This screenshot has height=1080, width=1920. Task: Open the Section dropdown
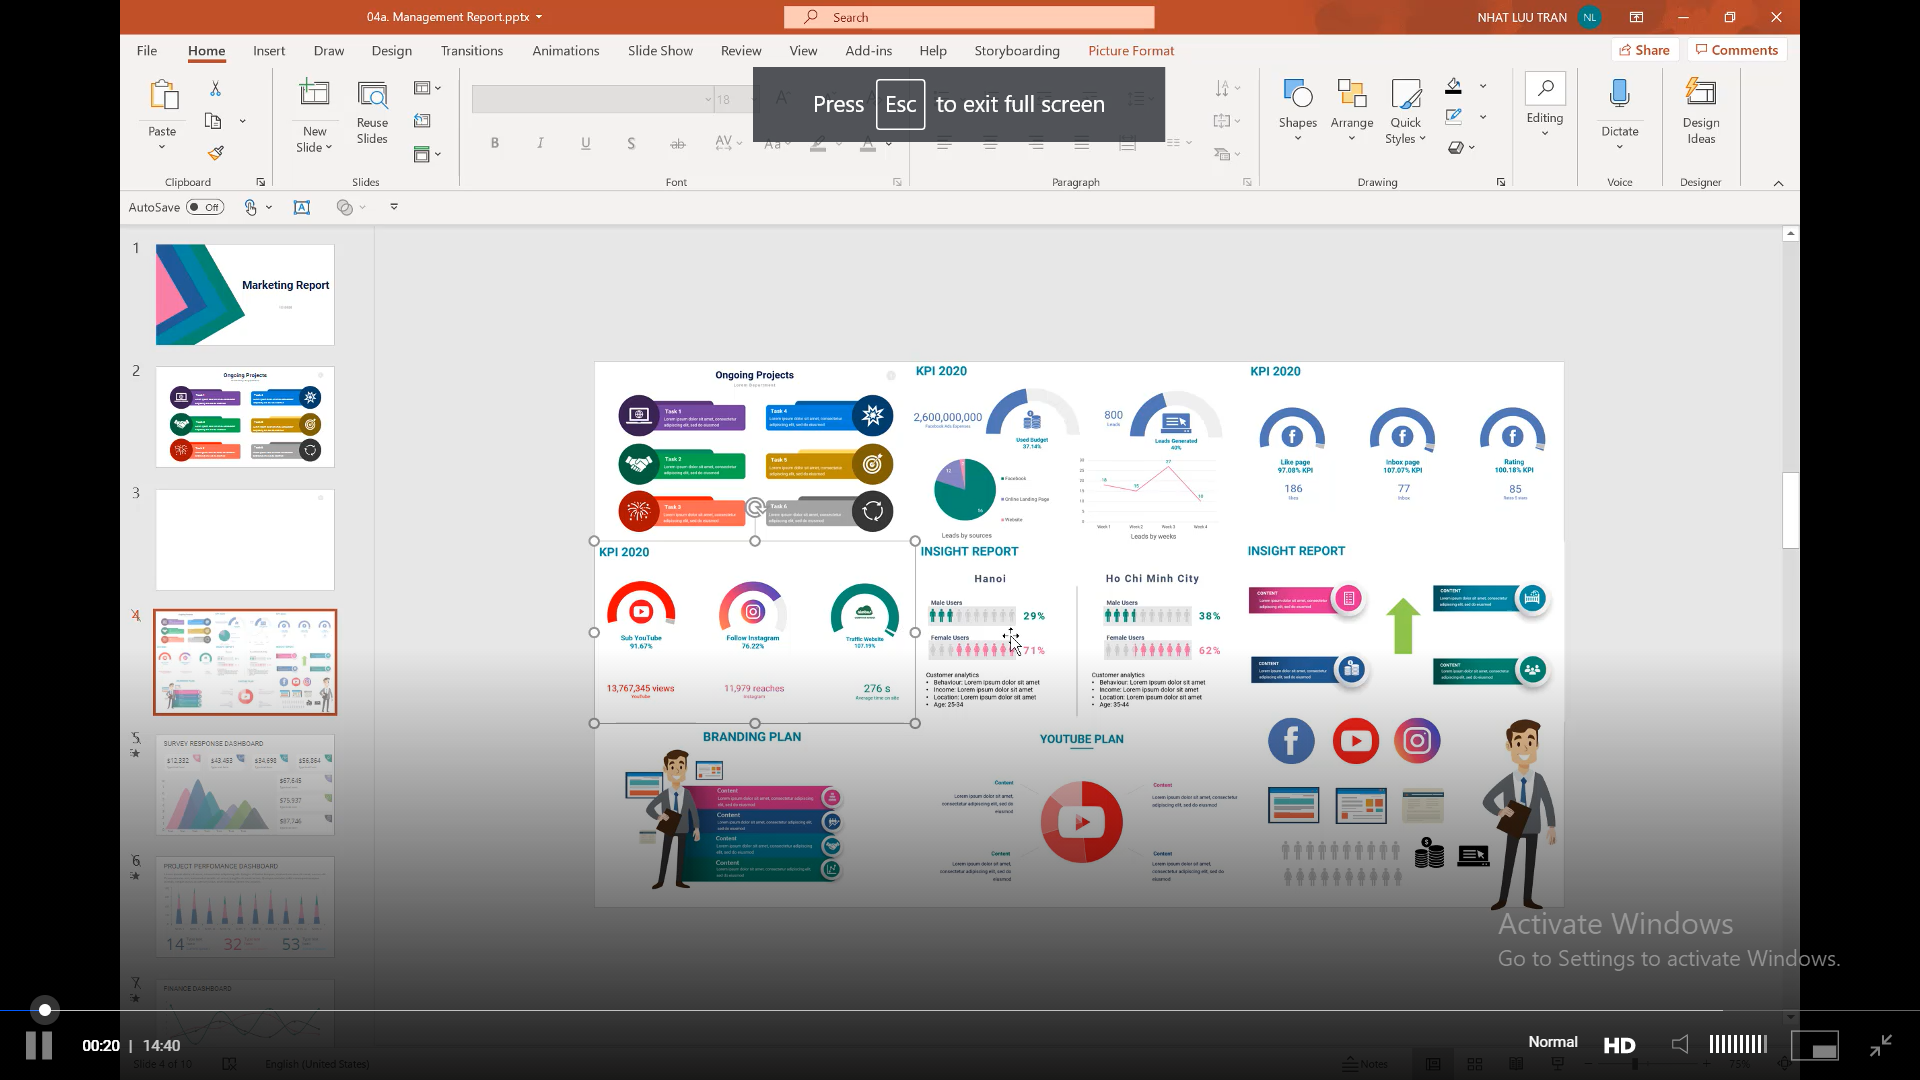point(427,154)
